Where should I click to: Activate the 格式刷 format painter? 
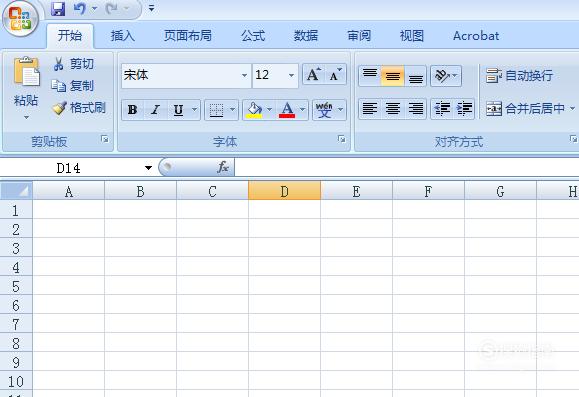click(x=79, y=108)
